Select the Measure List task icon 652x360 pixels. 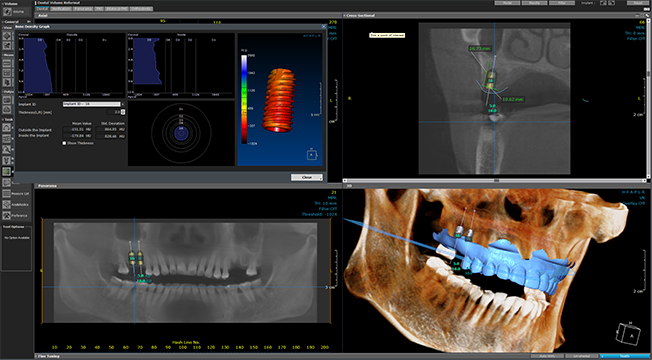point(7,193)
